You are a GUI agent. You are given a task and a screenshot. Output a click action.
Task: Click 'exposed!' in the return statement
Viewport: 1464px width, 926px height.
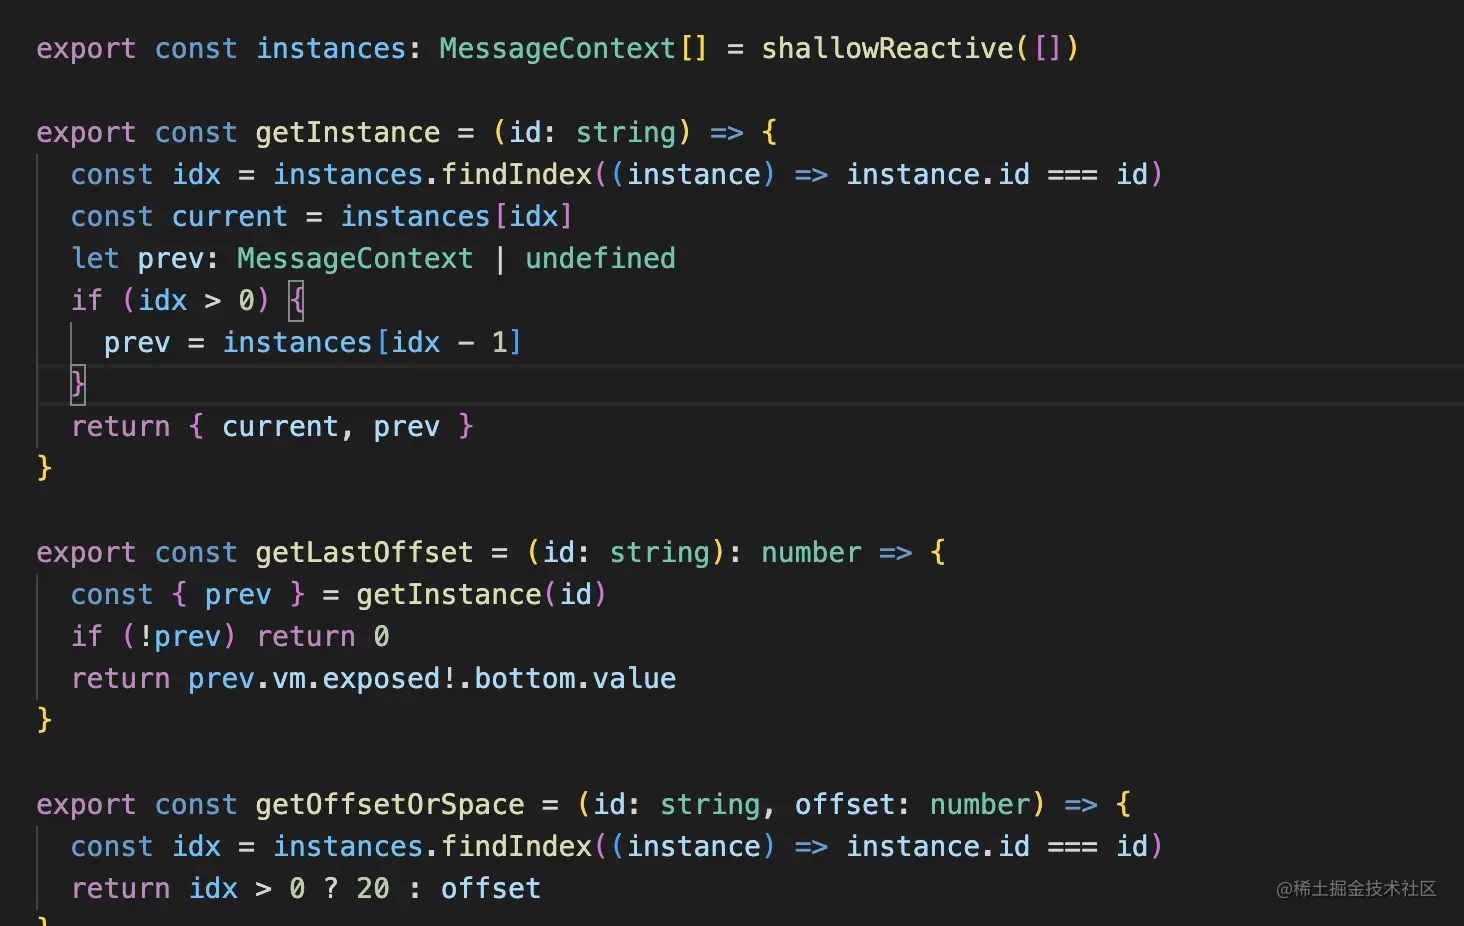(389, 678)
